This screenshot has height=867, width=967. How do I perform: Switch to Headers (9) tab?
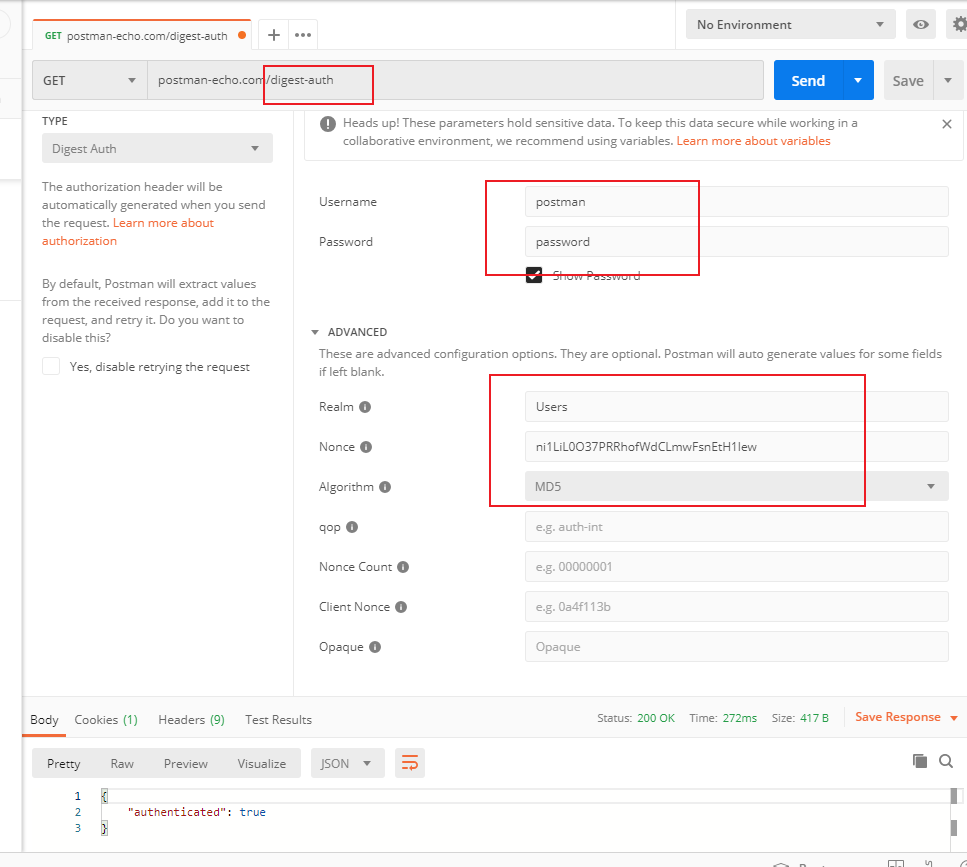click(x=191, y=720)
